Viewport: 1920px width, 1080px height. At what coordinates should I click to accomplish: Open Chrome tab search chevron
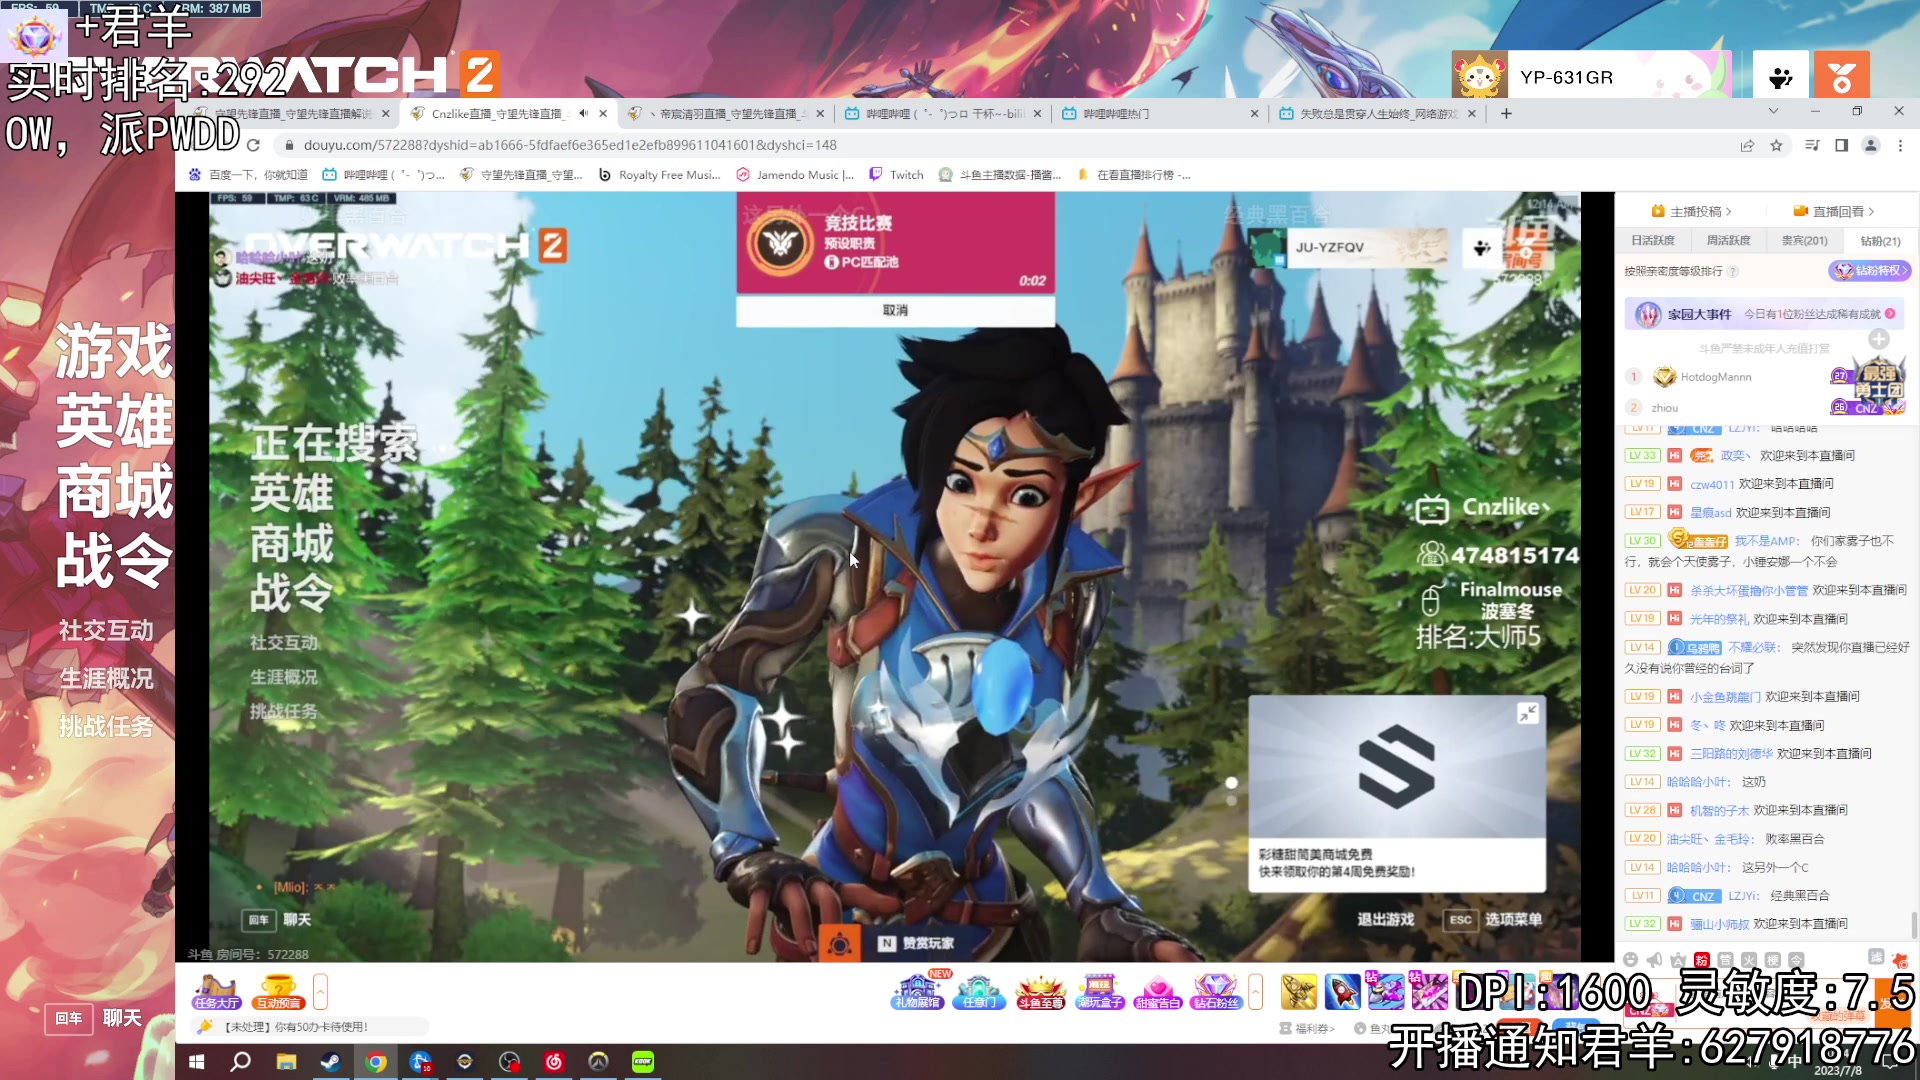pyautogui.click(x=1773, y=111)
